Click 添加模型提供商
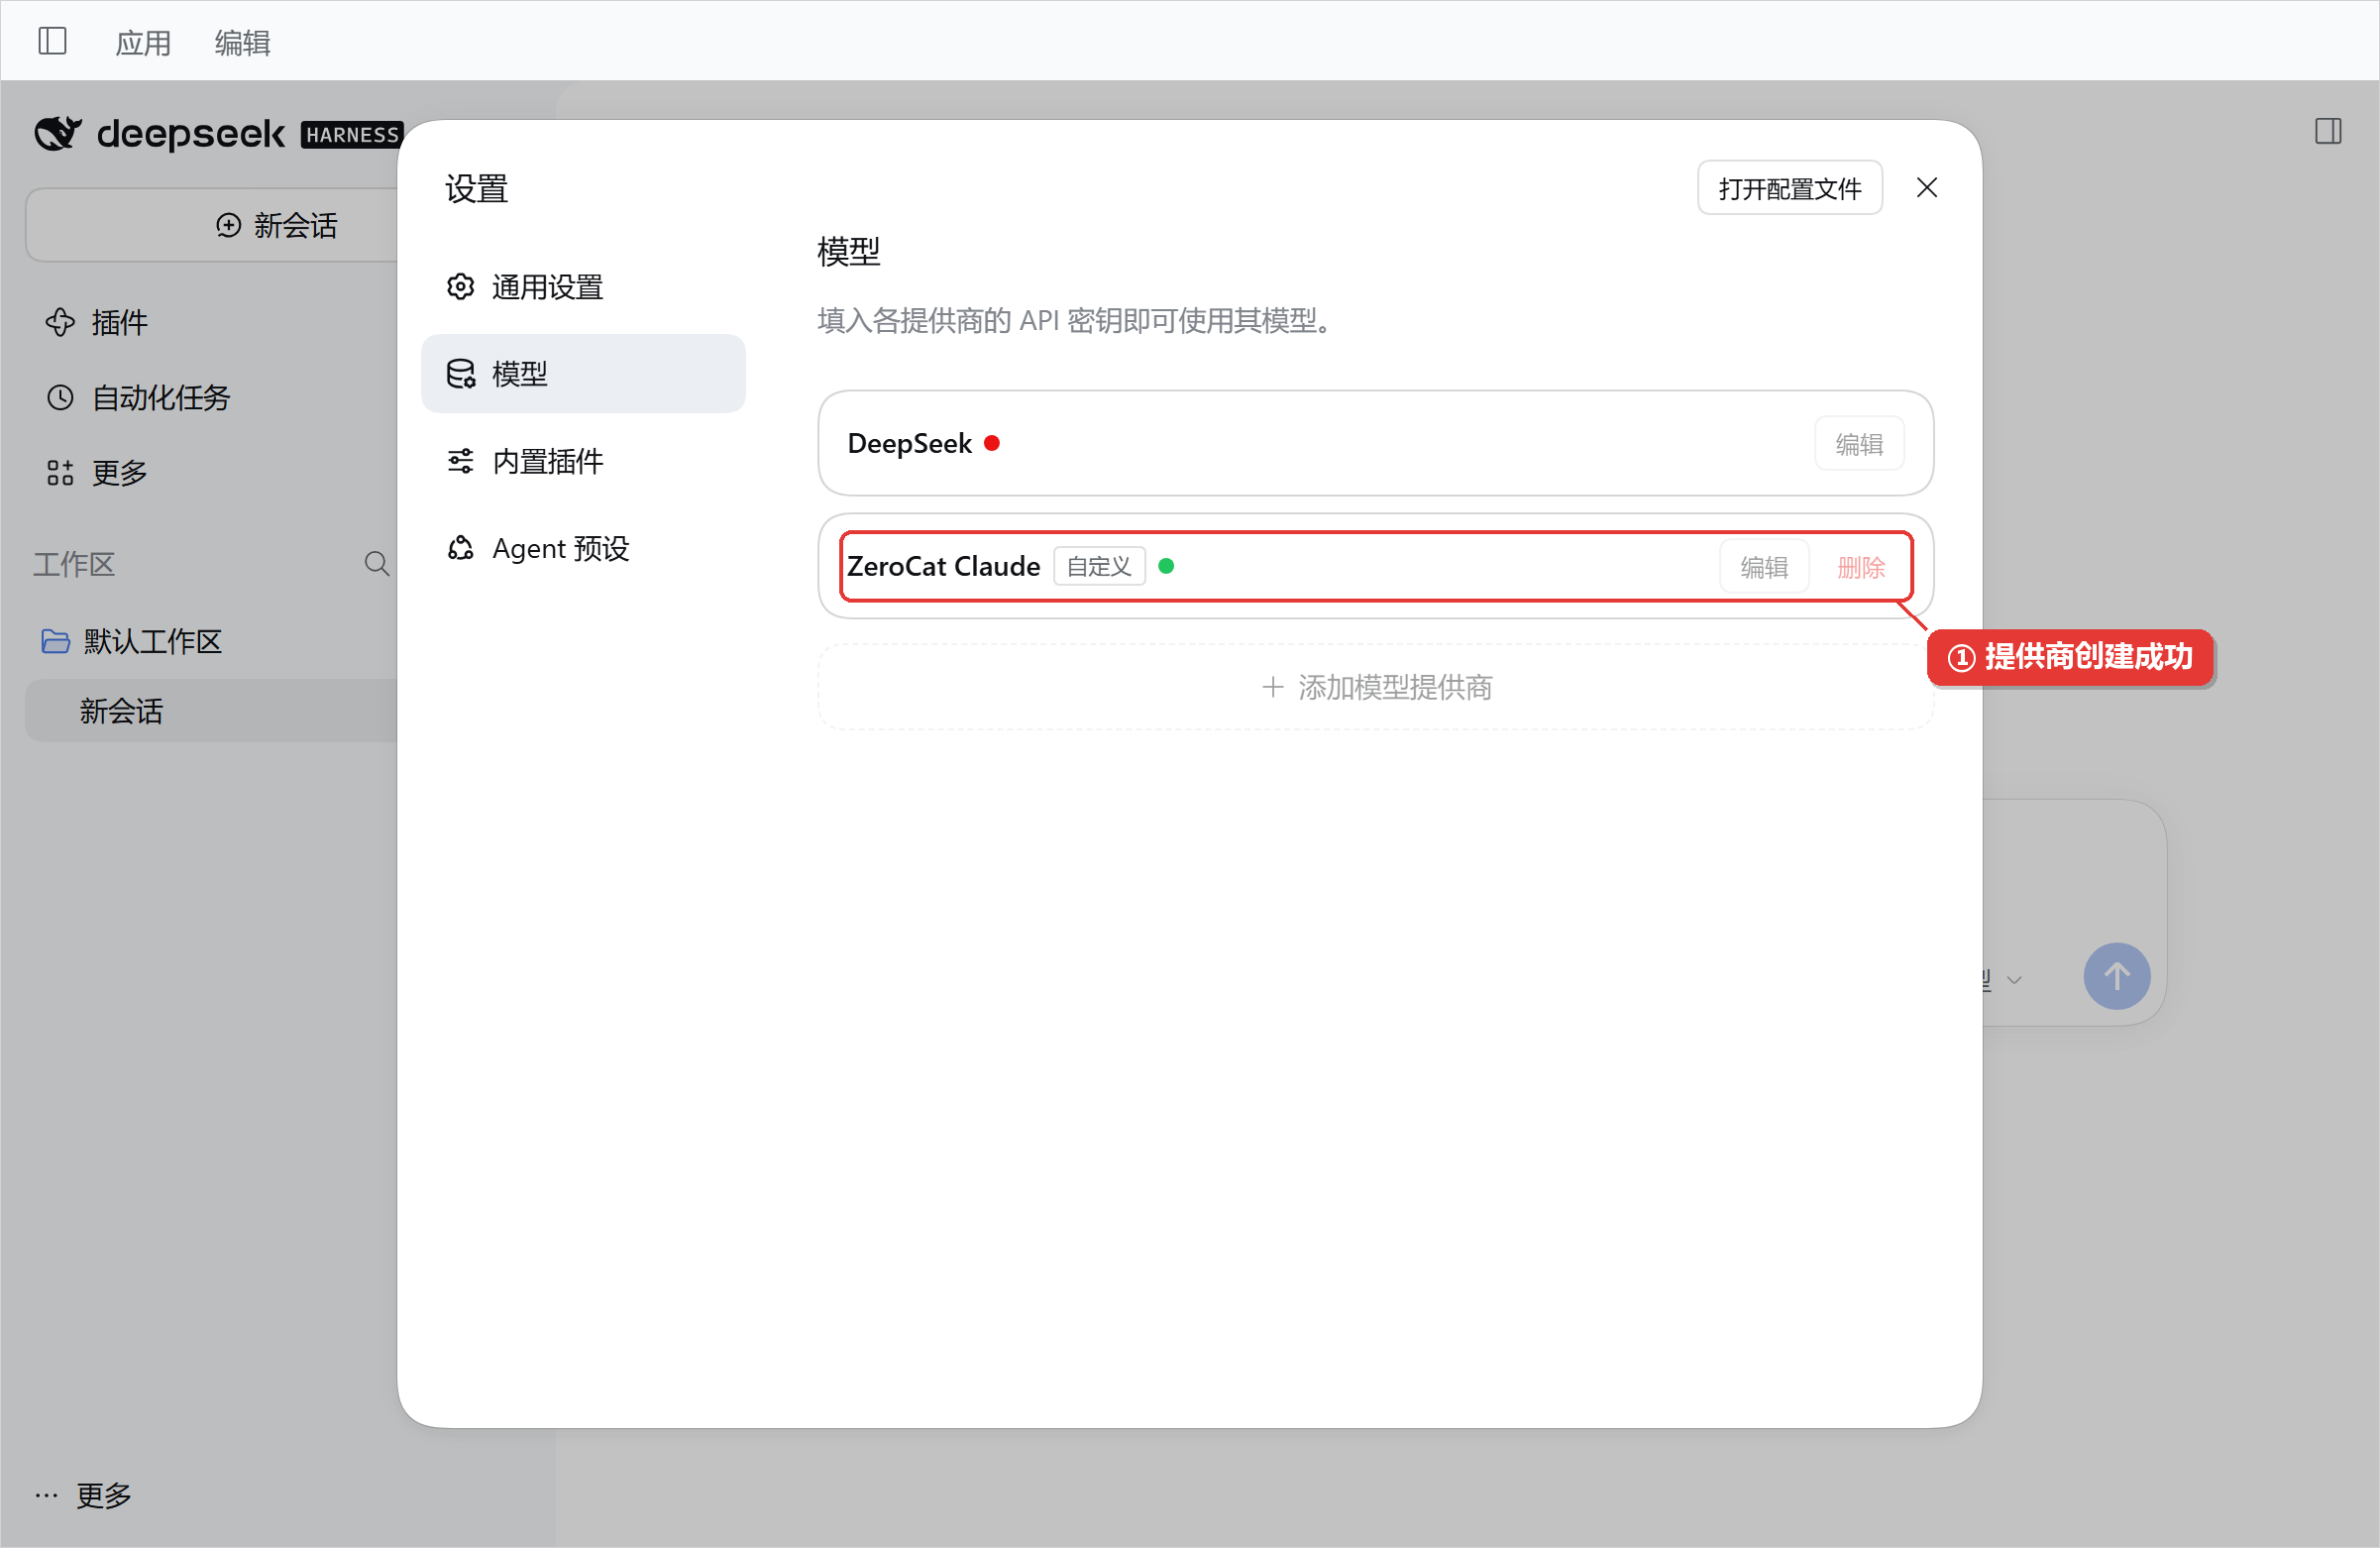This screenshot has width=2380, height=1548. 1375,687
